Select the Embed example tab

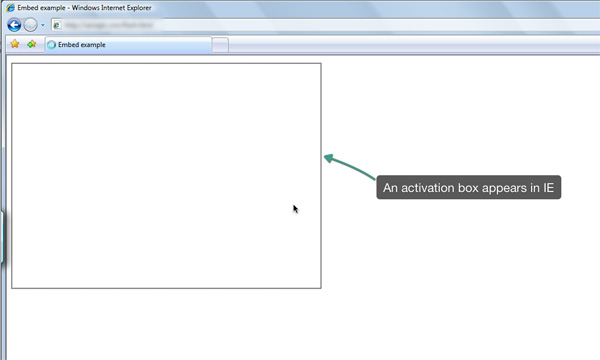pos(128,45)
